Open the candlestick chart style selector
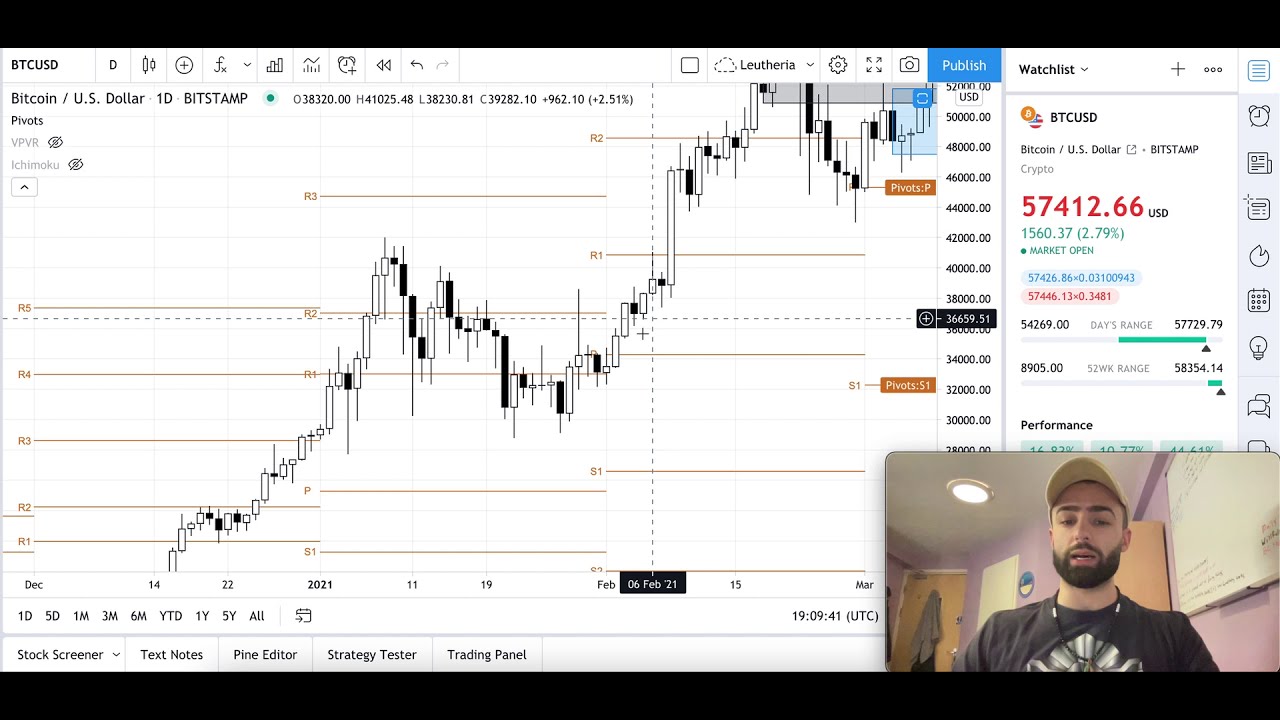1280x720 pixels. point(149,65)
